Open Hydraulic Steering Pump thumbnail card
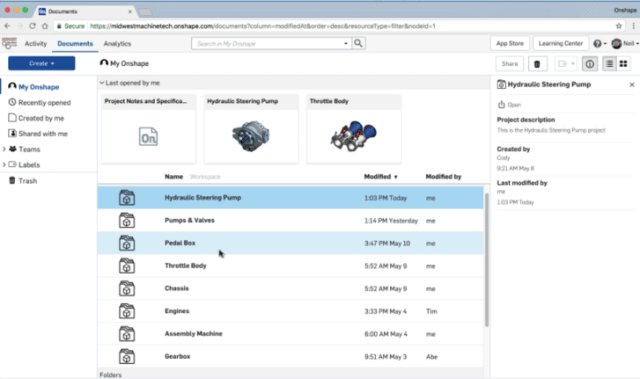The image size is (640, 379). [x=251, y=129]
